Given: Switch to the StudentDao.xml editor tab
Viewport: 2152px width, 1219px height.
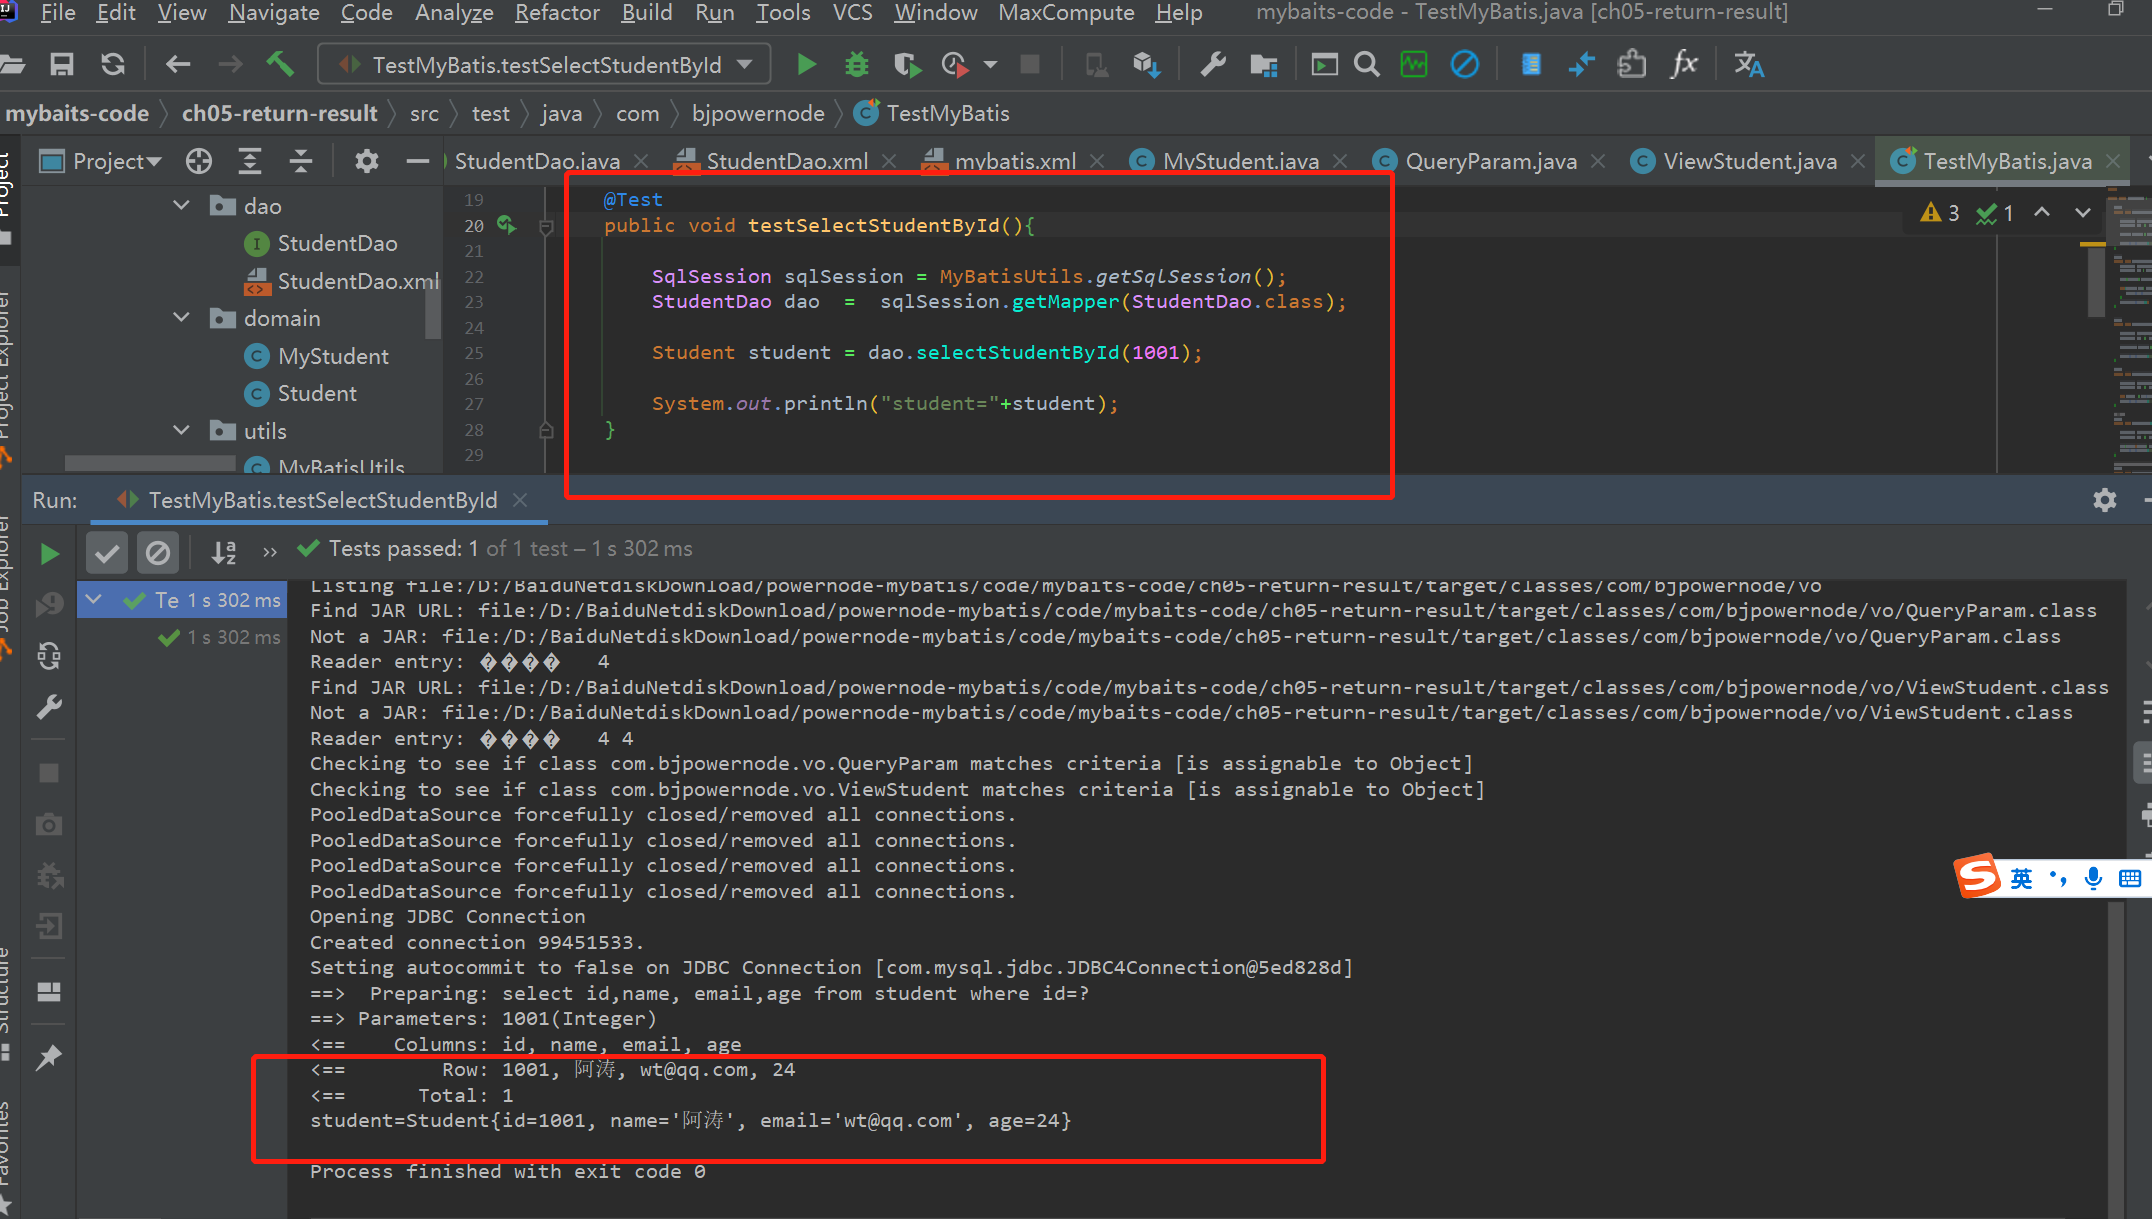Looking at the screenshot, I should [786, 161].
